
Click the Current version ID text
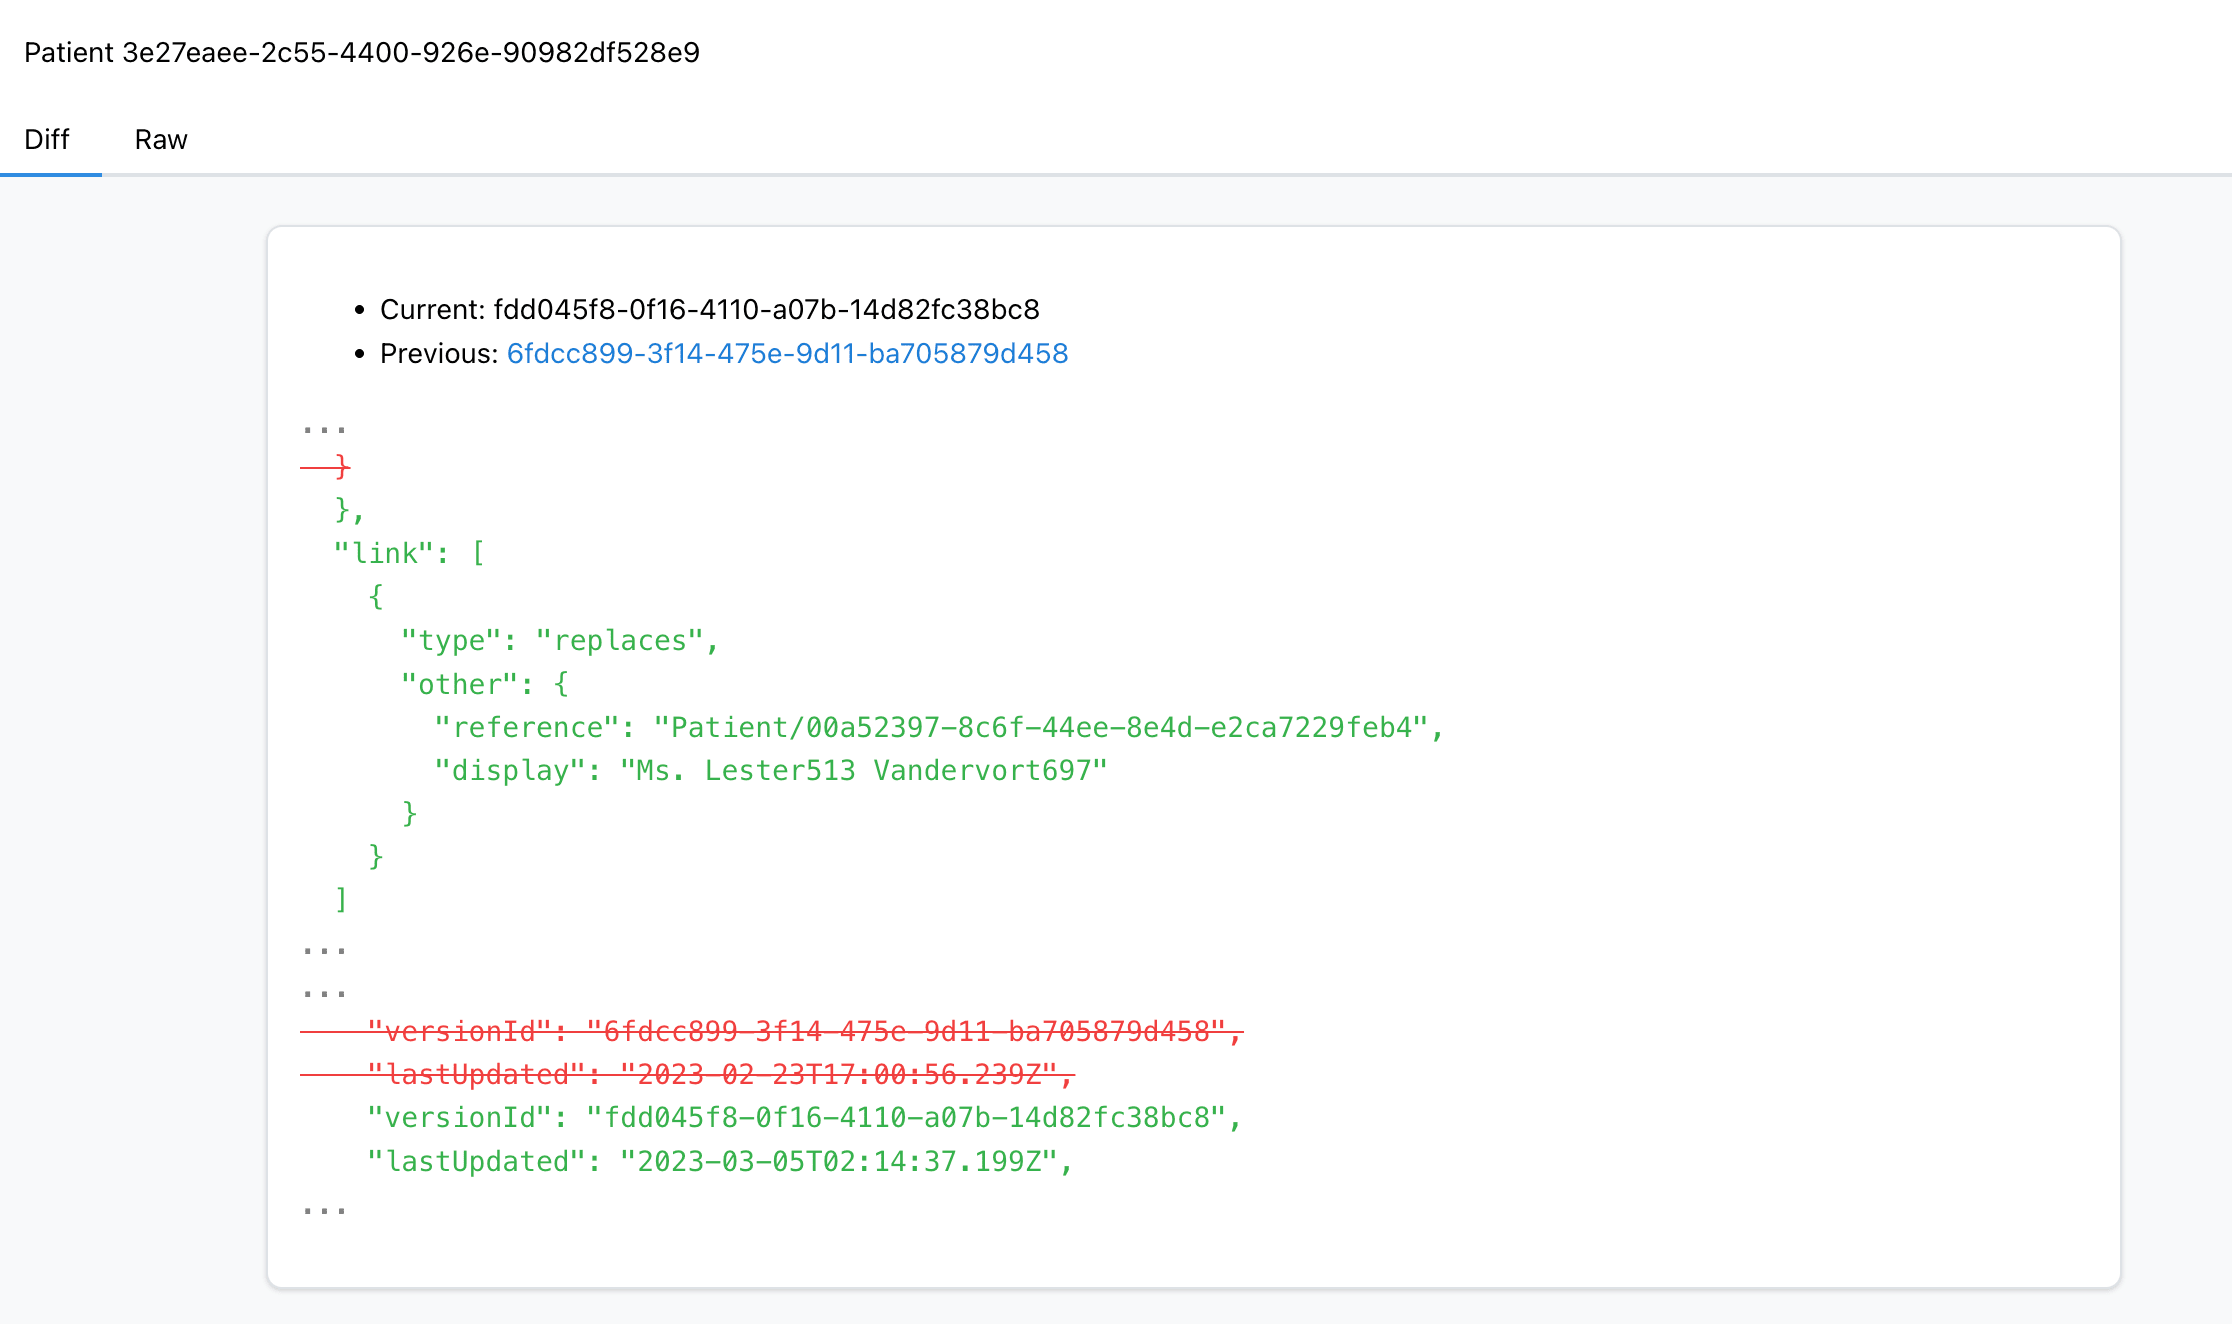[x=766, y=310]
